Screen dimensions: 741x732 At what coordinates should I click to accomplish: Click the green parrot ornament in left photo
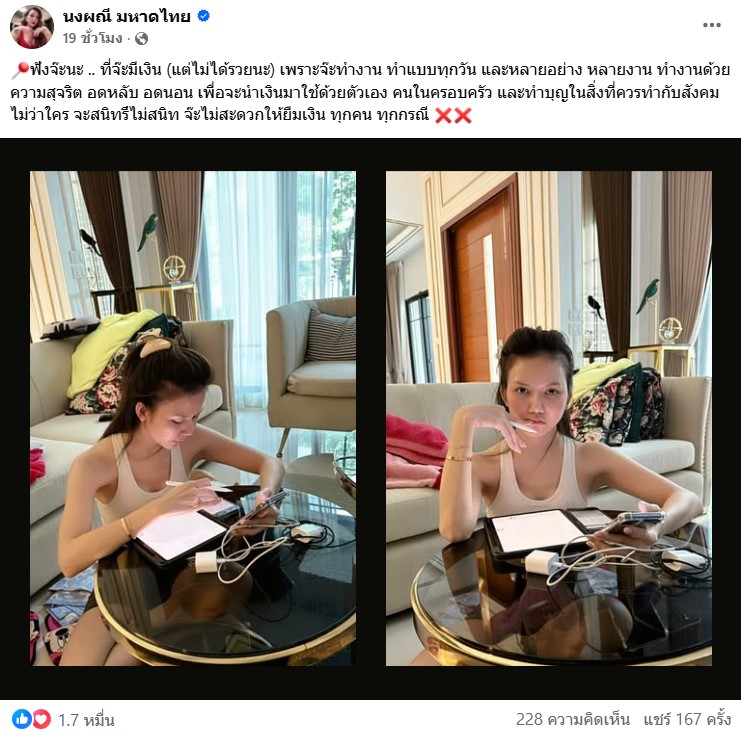point(148,233)
